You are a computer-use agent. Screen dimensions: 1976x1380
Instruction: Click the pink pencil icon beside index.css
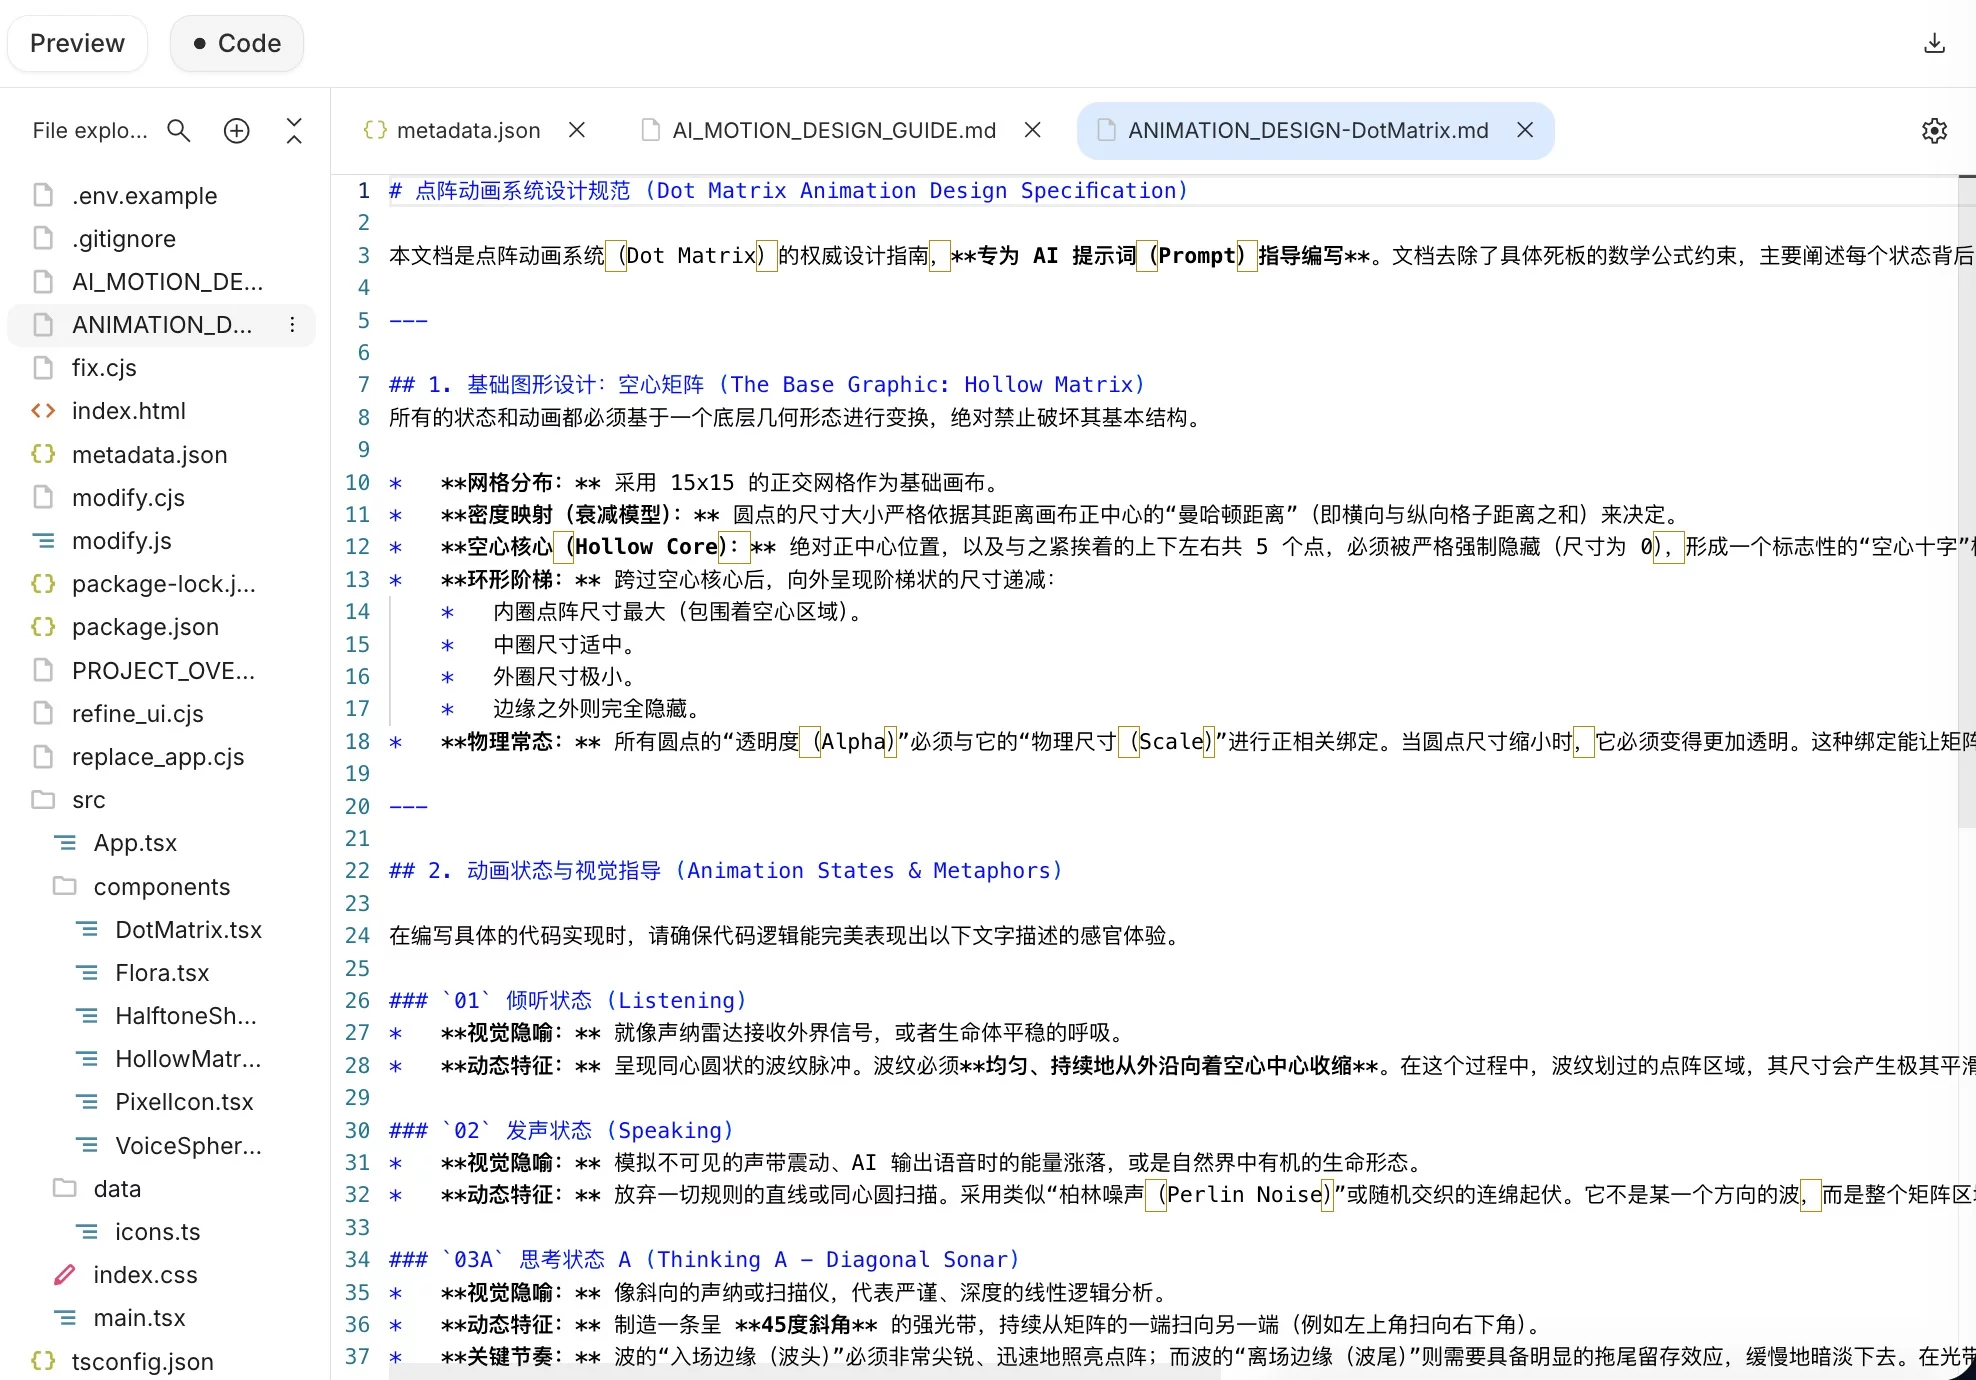coord(65,1274)
